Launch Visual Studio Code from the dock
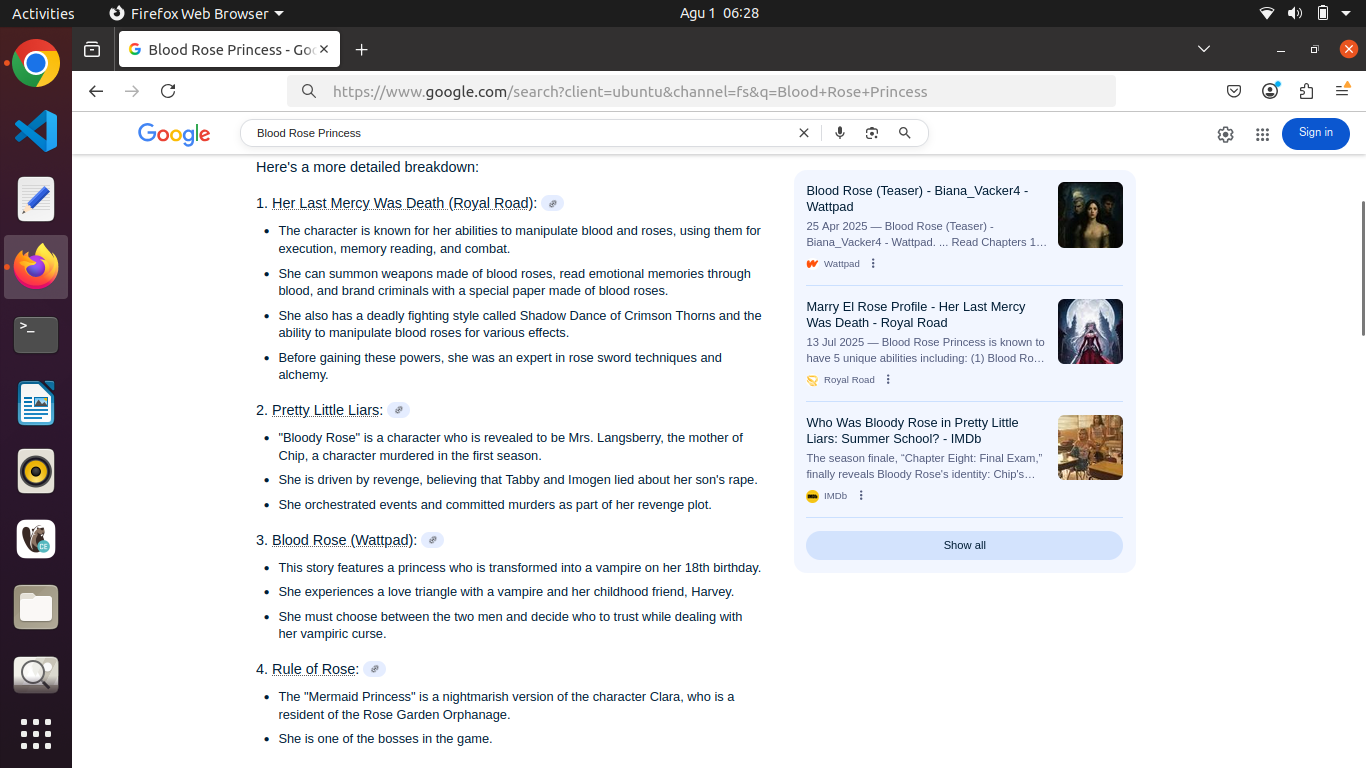The height and width of the screenshot is (768, 1366). point(36,131)
